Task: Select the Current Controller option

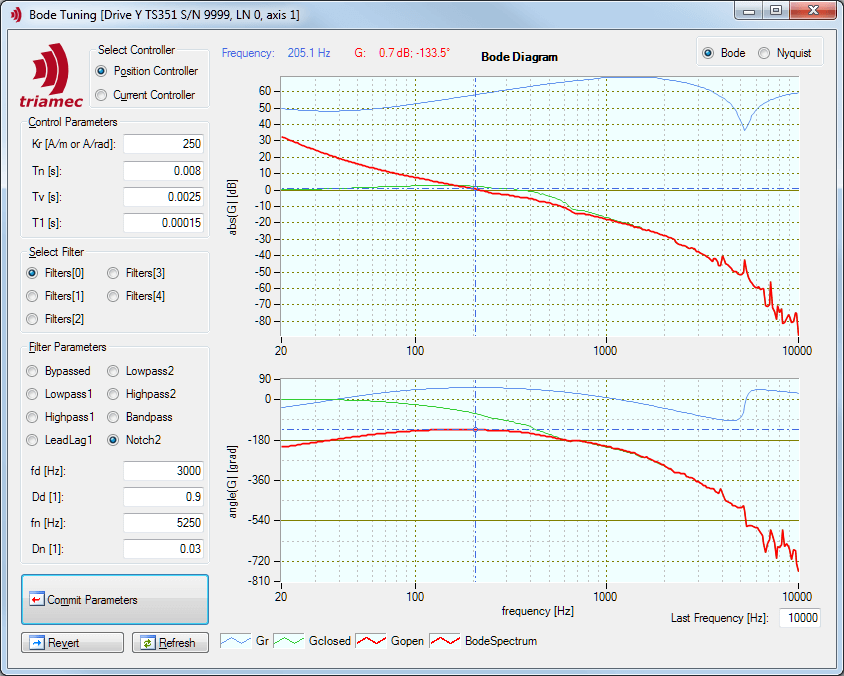Action: [x=101, y=95]
